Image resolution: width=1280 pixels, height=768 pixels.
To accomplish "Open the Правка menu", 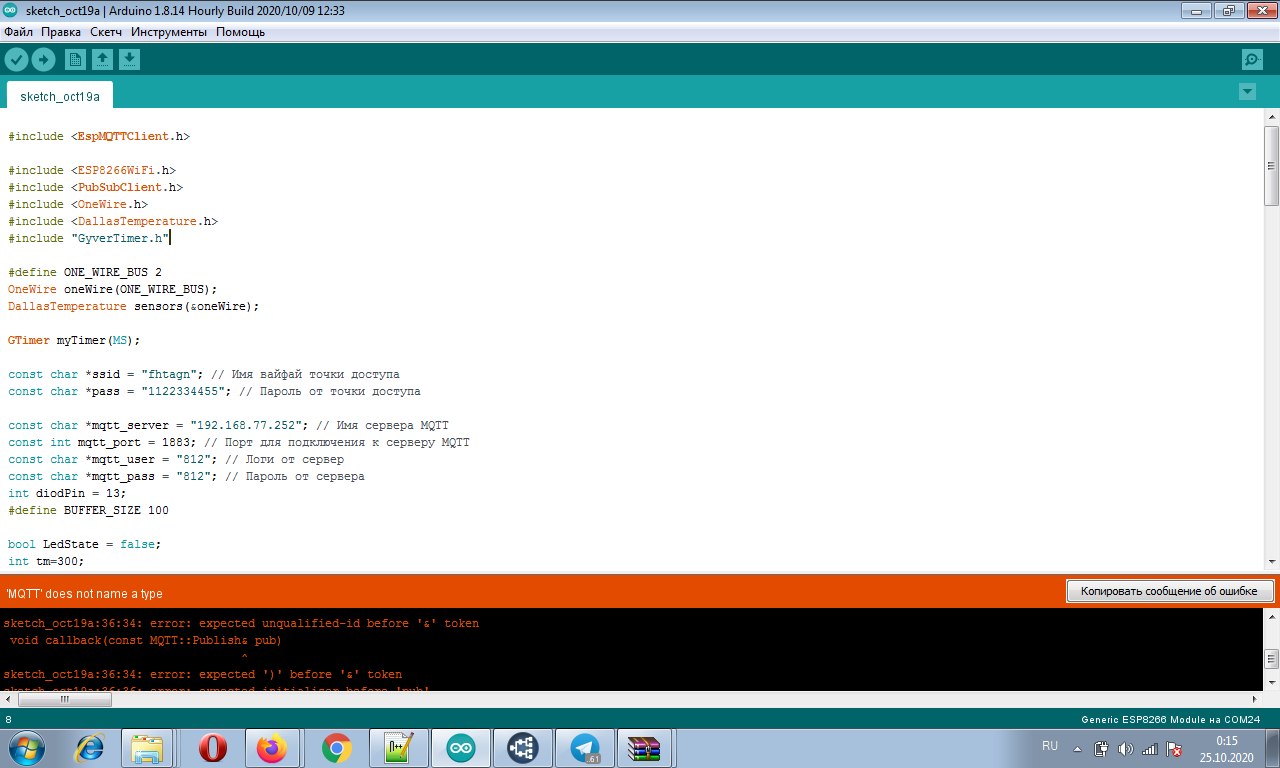I will 61,32.
